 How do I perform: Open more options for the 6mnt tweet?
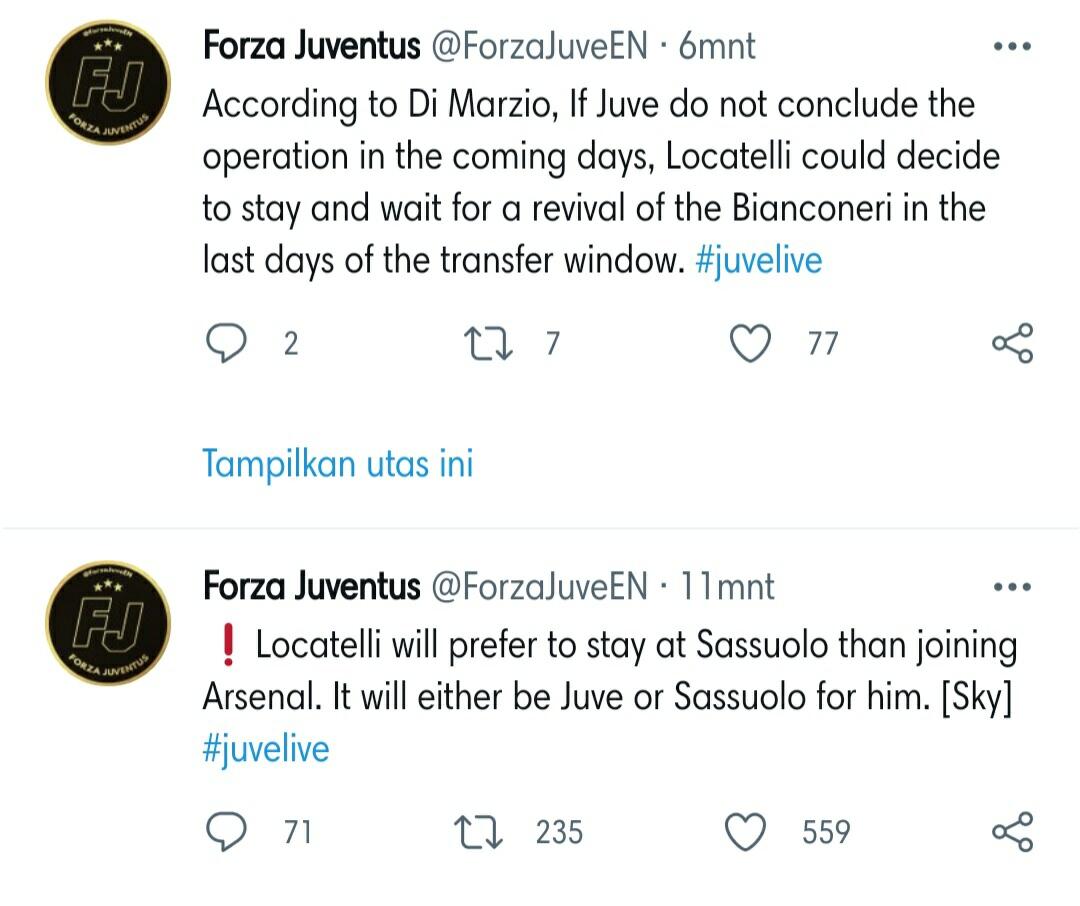[1011, 47]
